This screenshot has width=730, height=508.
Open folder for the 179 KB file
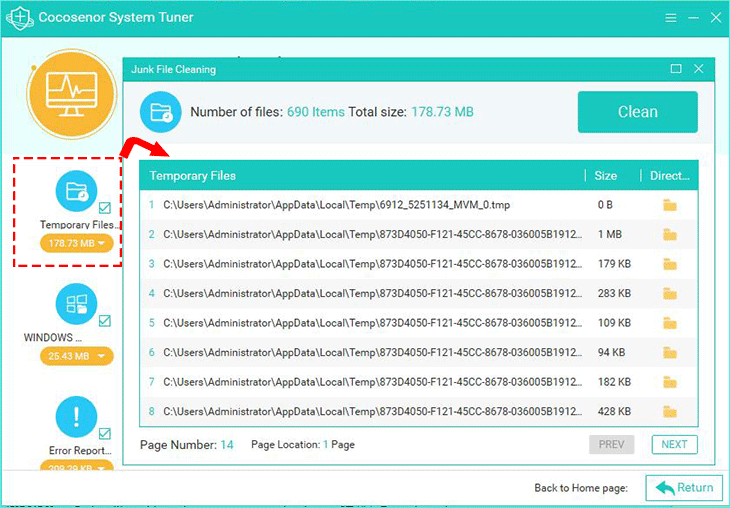669,264
